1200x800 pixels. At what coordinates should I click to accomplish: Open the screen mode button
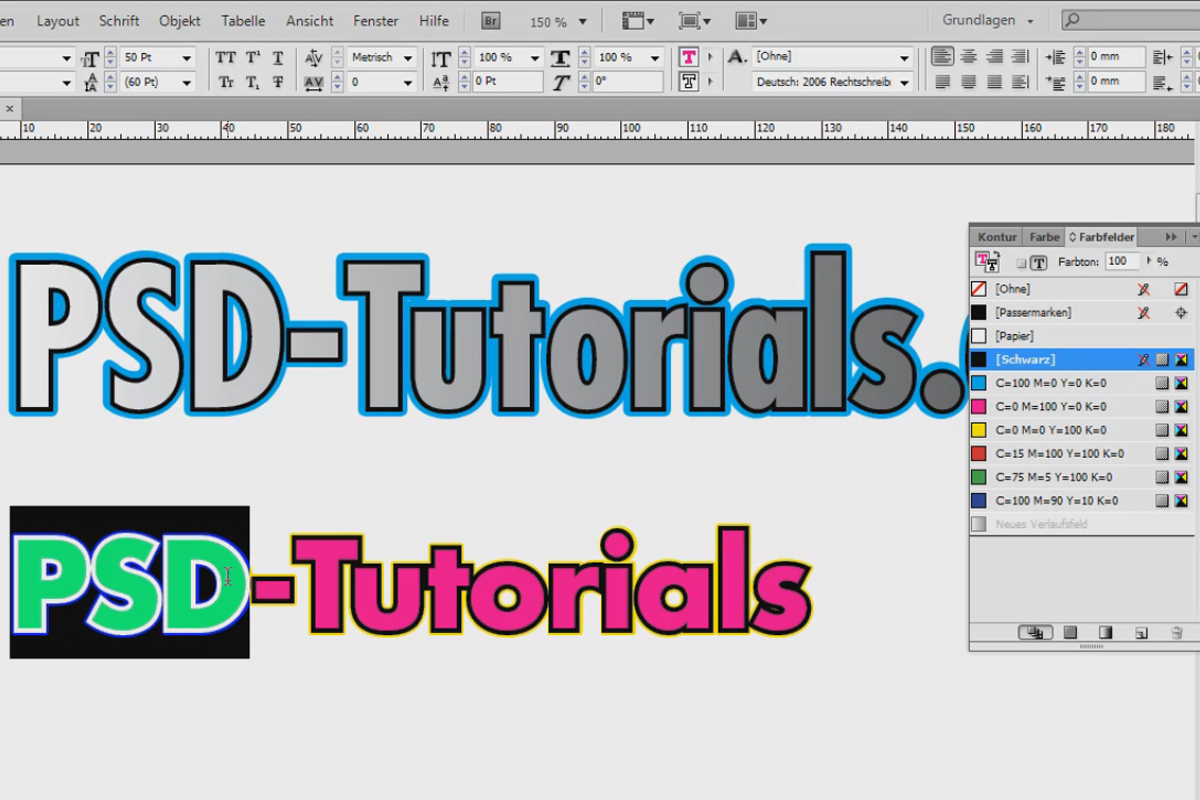pos(694,21)
